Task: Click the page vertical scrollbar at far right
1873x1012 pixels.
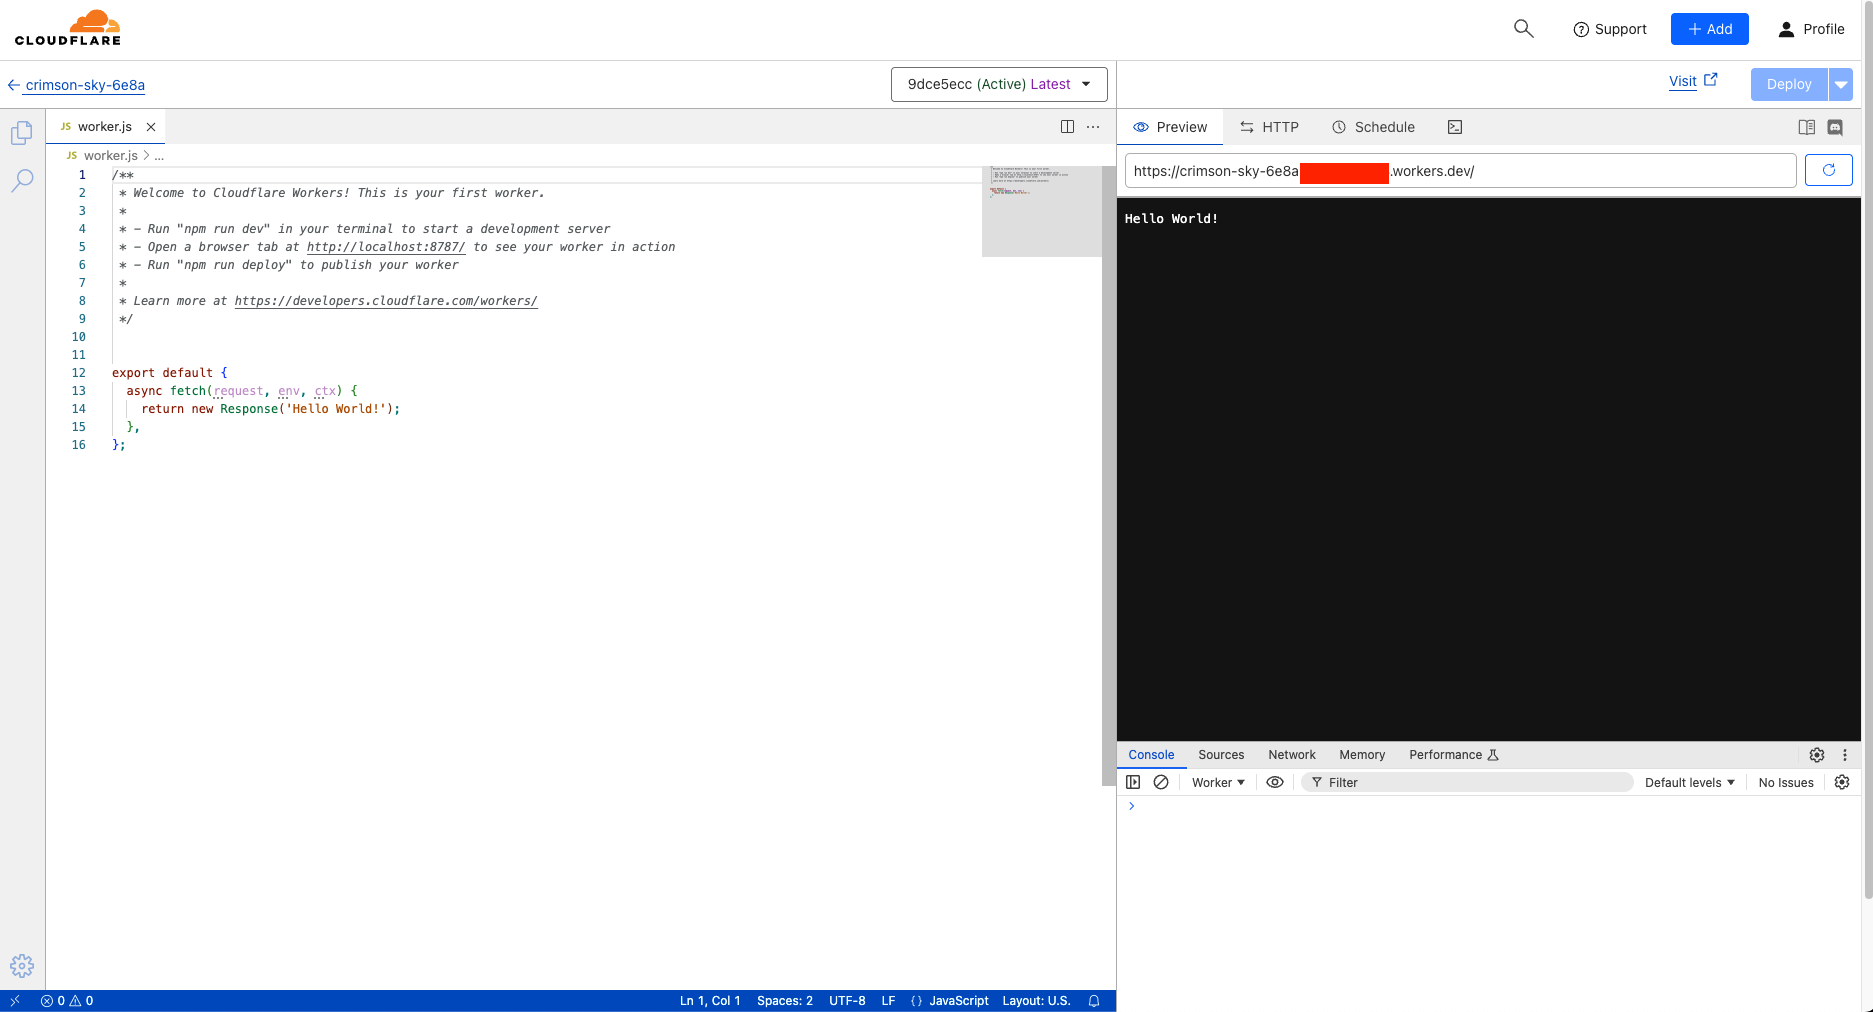Action: point(1867,450)
